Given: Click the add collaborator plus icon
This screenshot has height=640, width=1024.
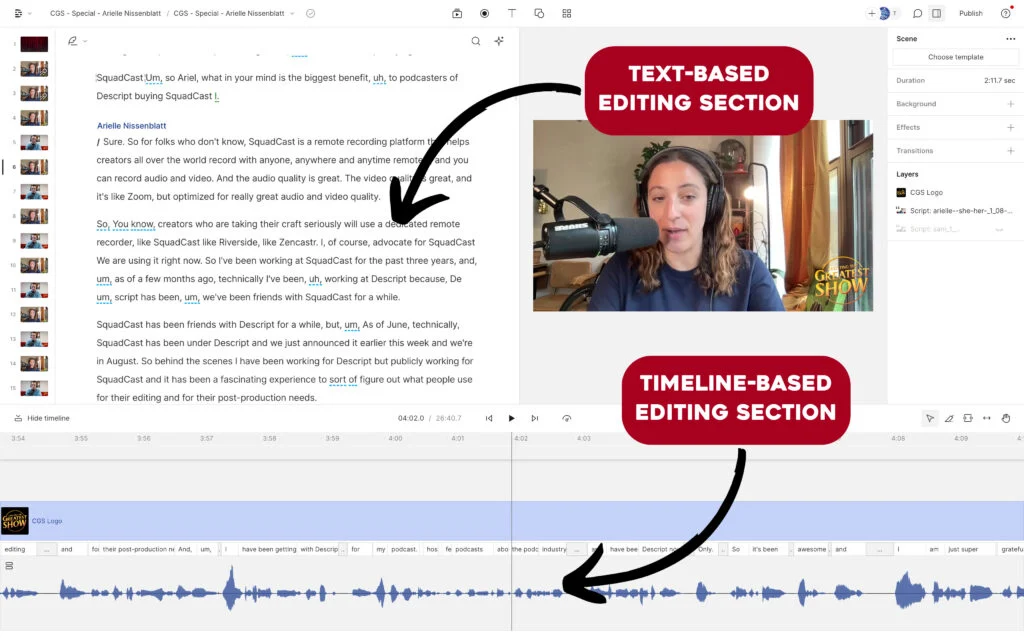Looking at the screenshot, I should [872, 13].
